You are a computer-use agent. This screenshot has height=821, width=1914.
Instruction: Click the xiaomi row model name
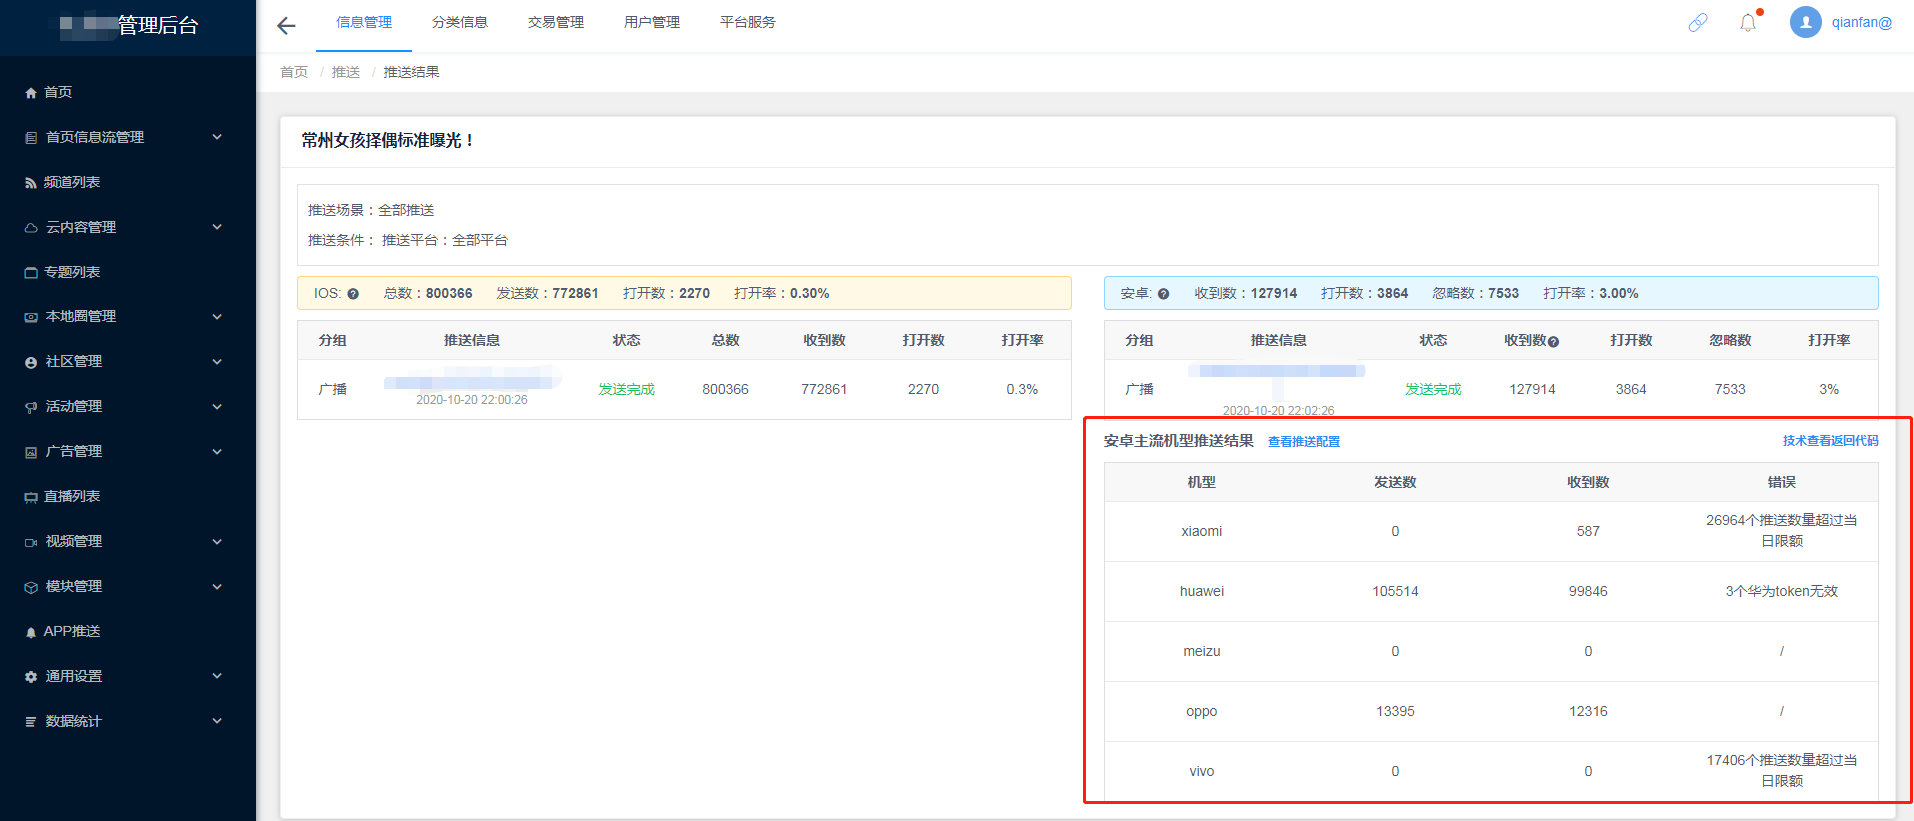coord(1202,531)
